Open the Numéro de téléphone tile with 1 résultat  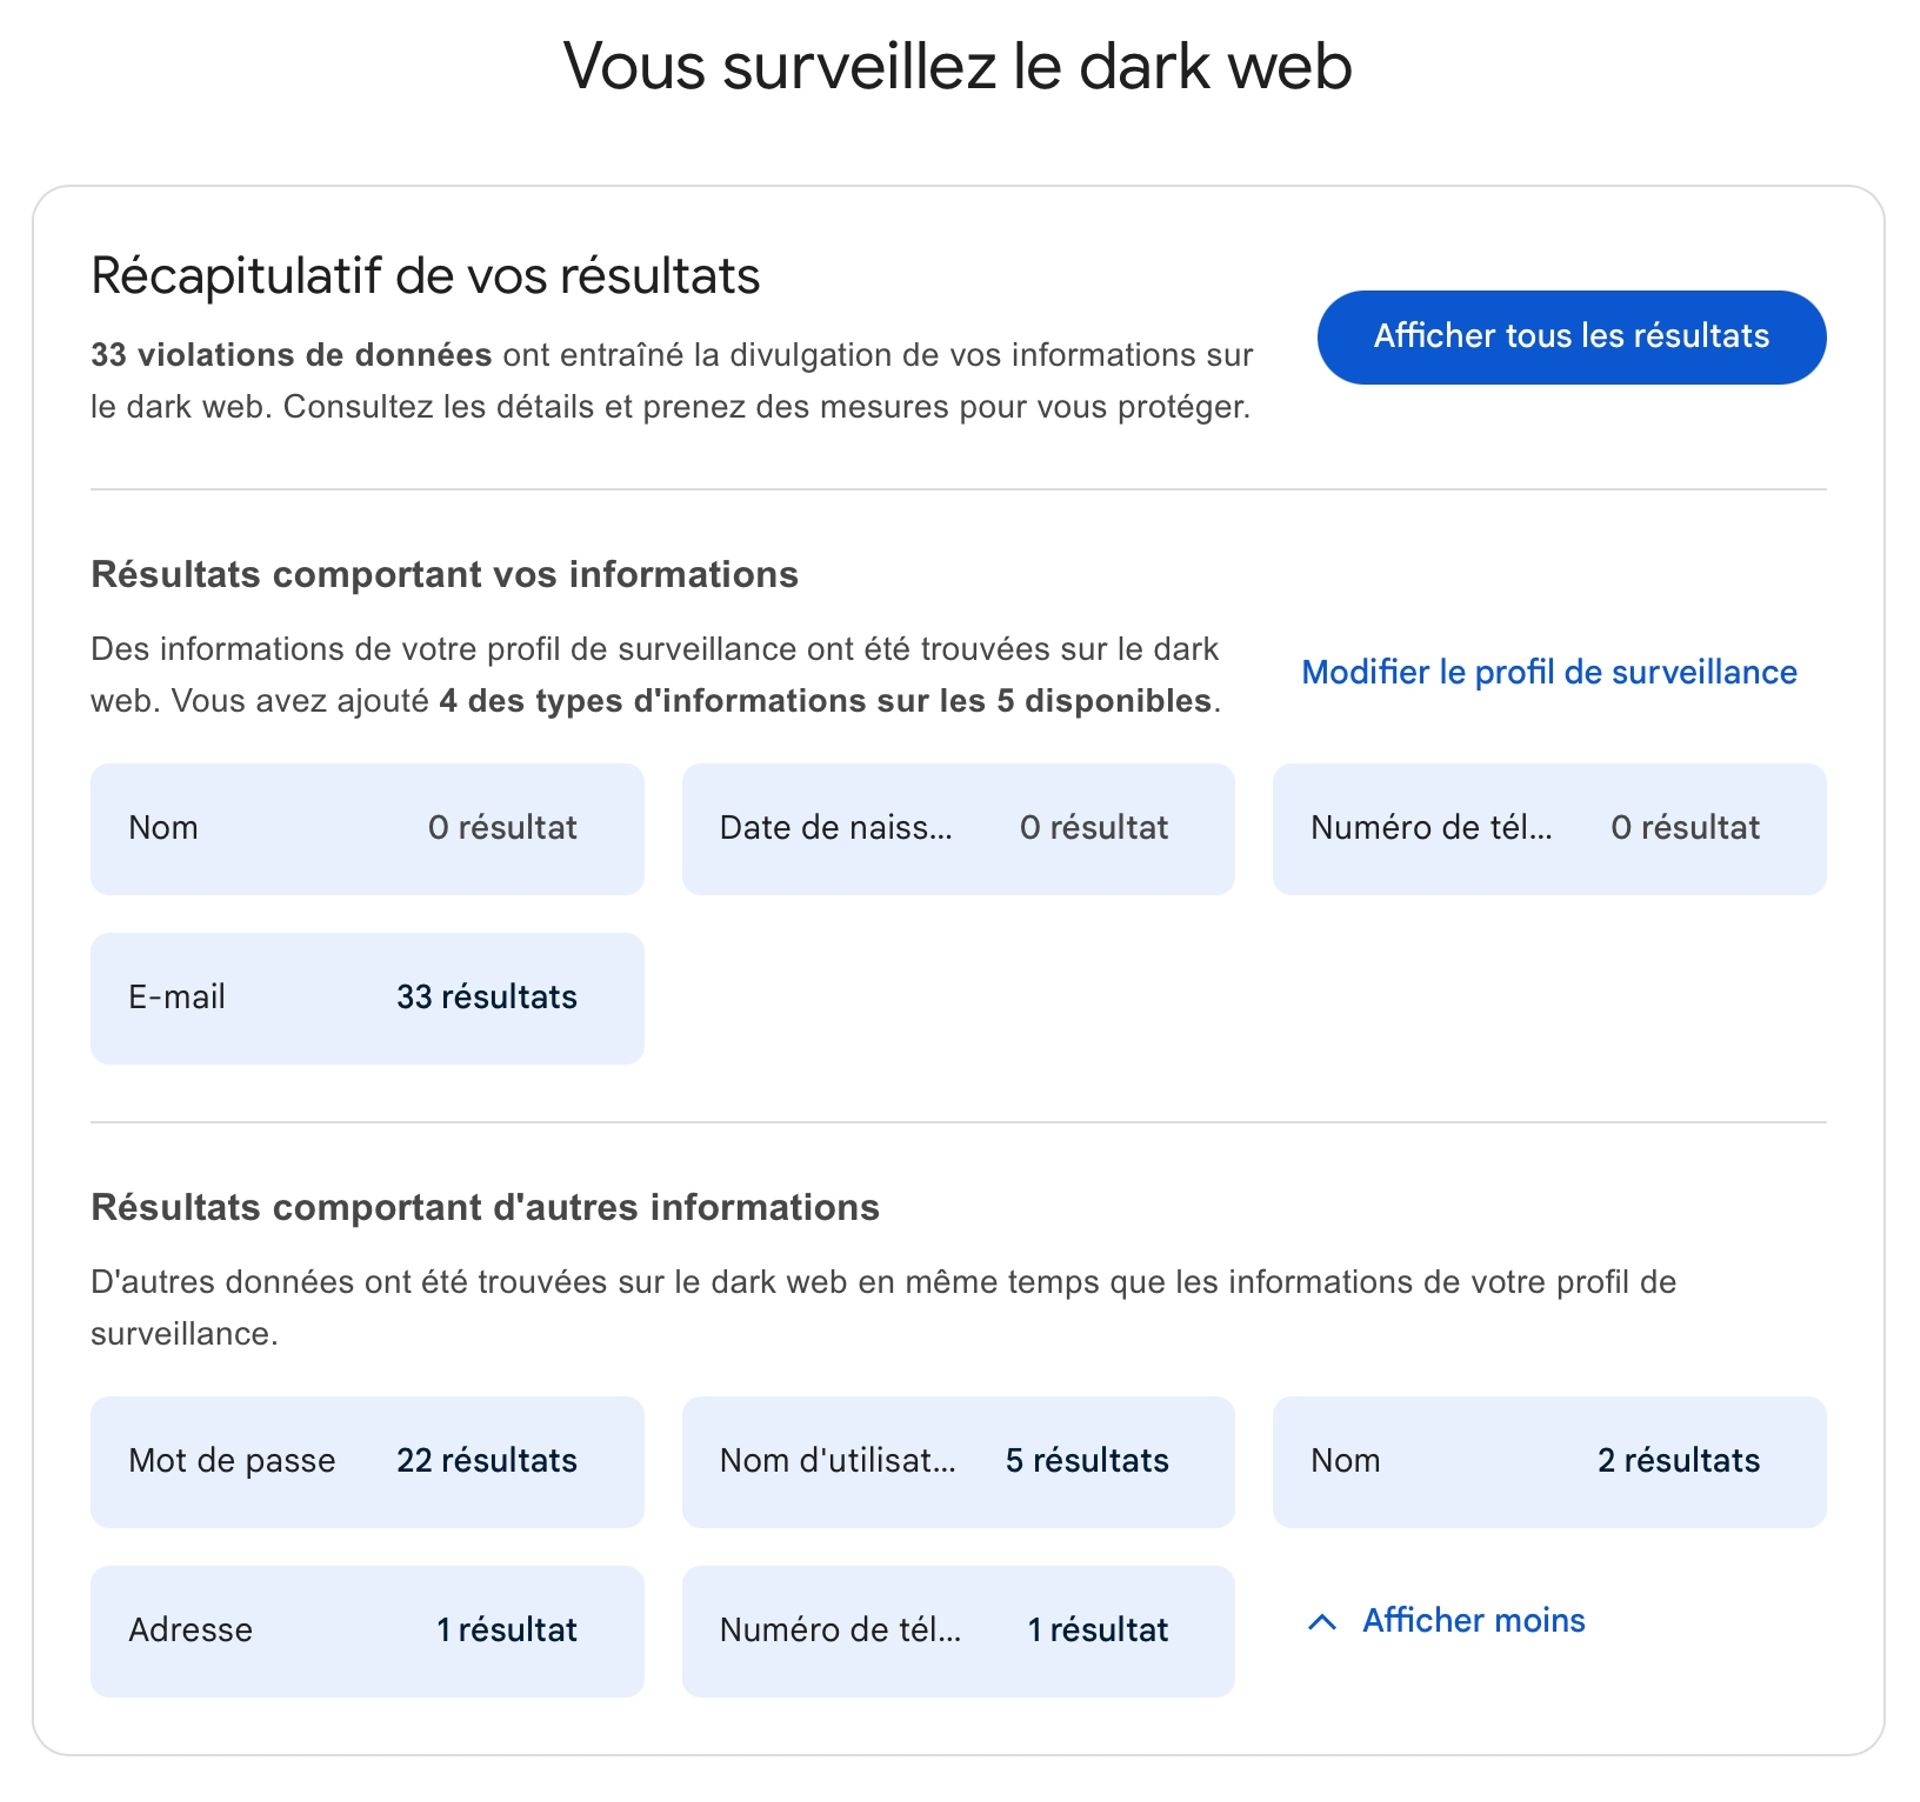click(x=958, y=1630)
